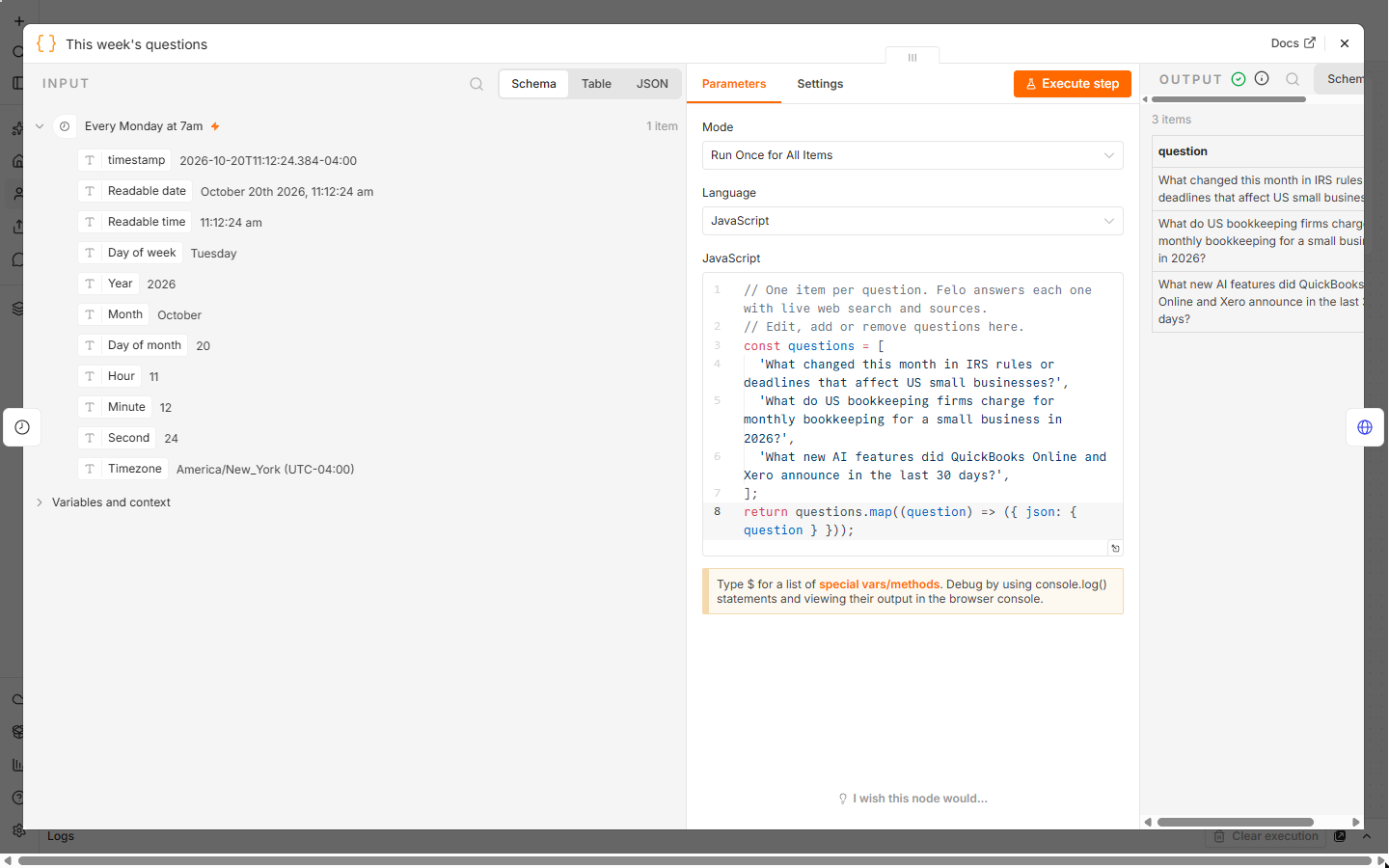Switch to the Parameters tab

[x=734, y=84]
